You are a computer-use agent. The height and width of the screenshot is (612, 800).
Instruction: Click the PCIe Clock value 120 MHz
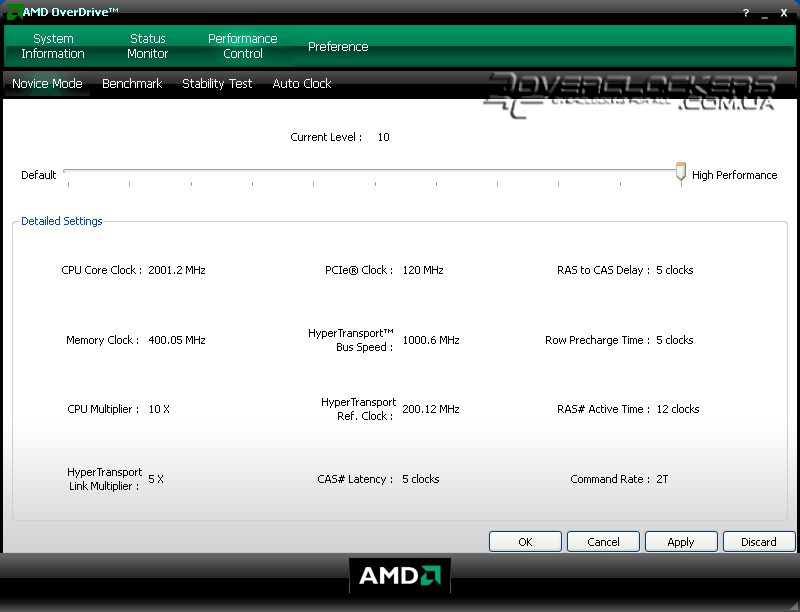tap(422, 270)
